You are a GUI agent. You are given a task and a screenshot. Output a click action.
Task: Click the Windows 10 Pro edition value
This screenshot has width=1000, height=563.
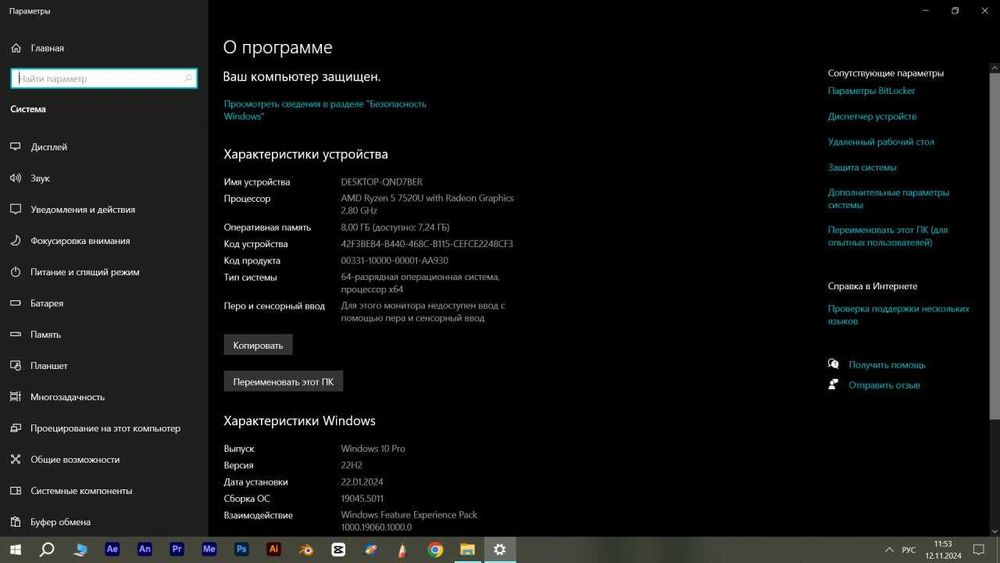[x=373, y=448]
